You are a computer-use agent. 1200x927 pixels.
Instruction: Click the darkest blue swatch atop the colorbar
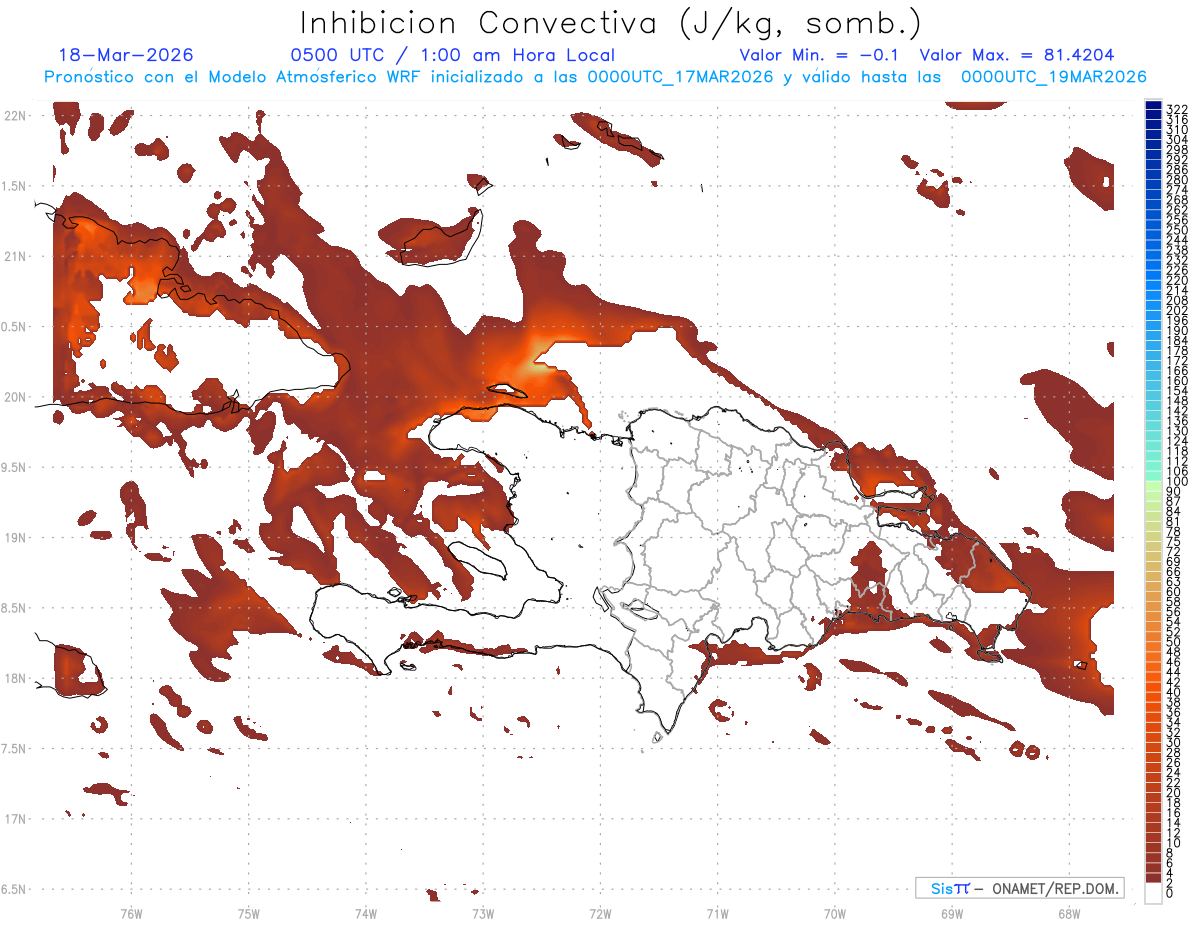(x=1153, y=106)
